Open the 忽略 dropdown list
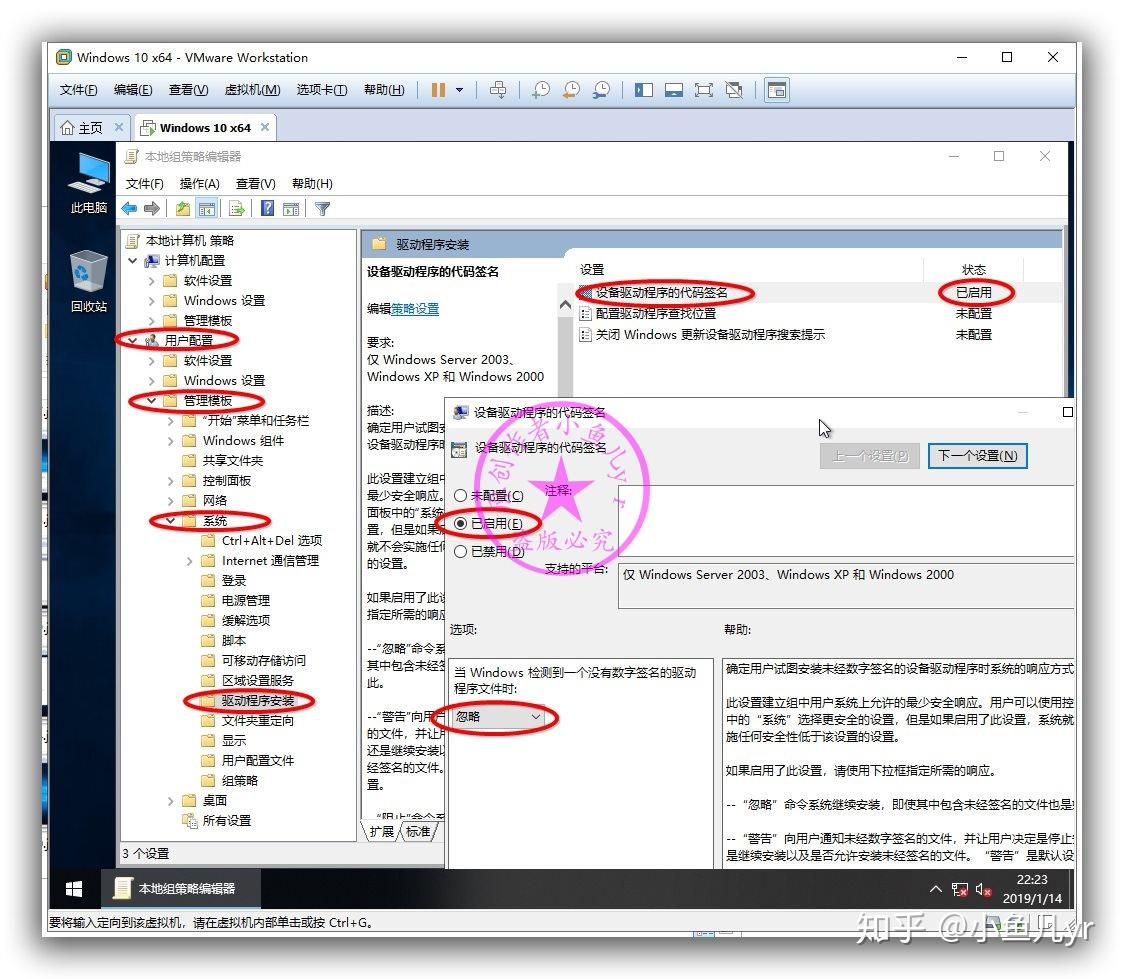Screen dimensions: 1124x979 tap(498, 717)
